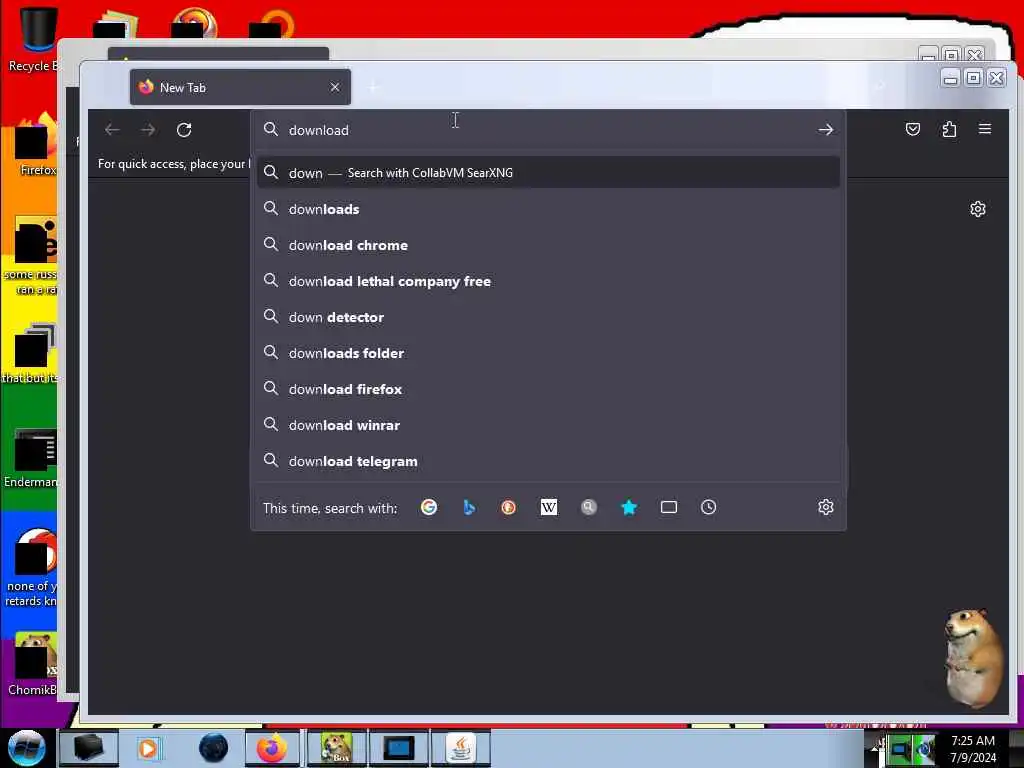Viewport: 1024px width, 768px height.
Task: Open a new tab with plus button
Action: (374, 87)
